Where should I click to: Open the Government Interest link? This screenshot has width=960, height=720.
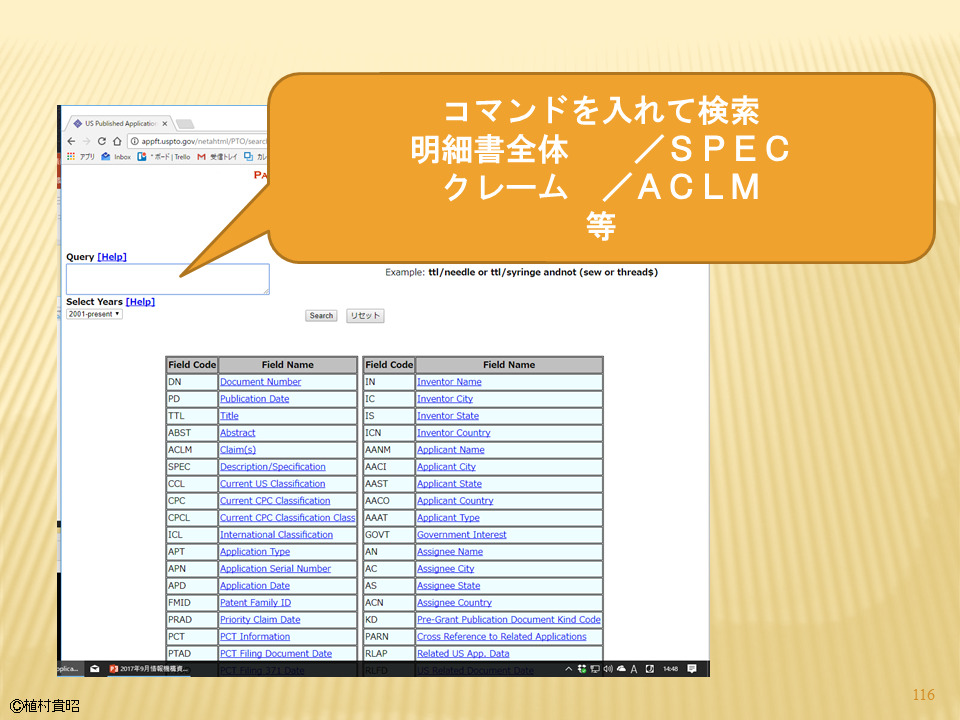tap(462, 535)
